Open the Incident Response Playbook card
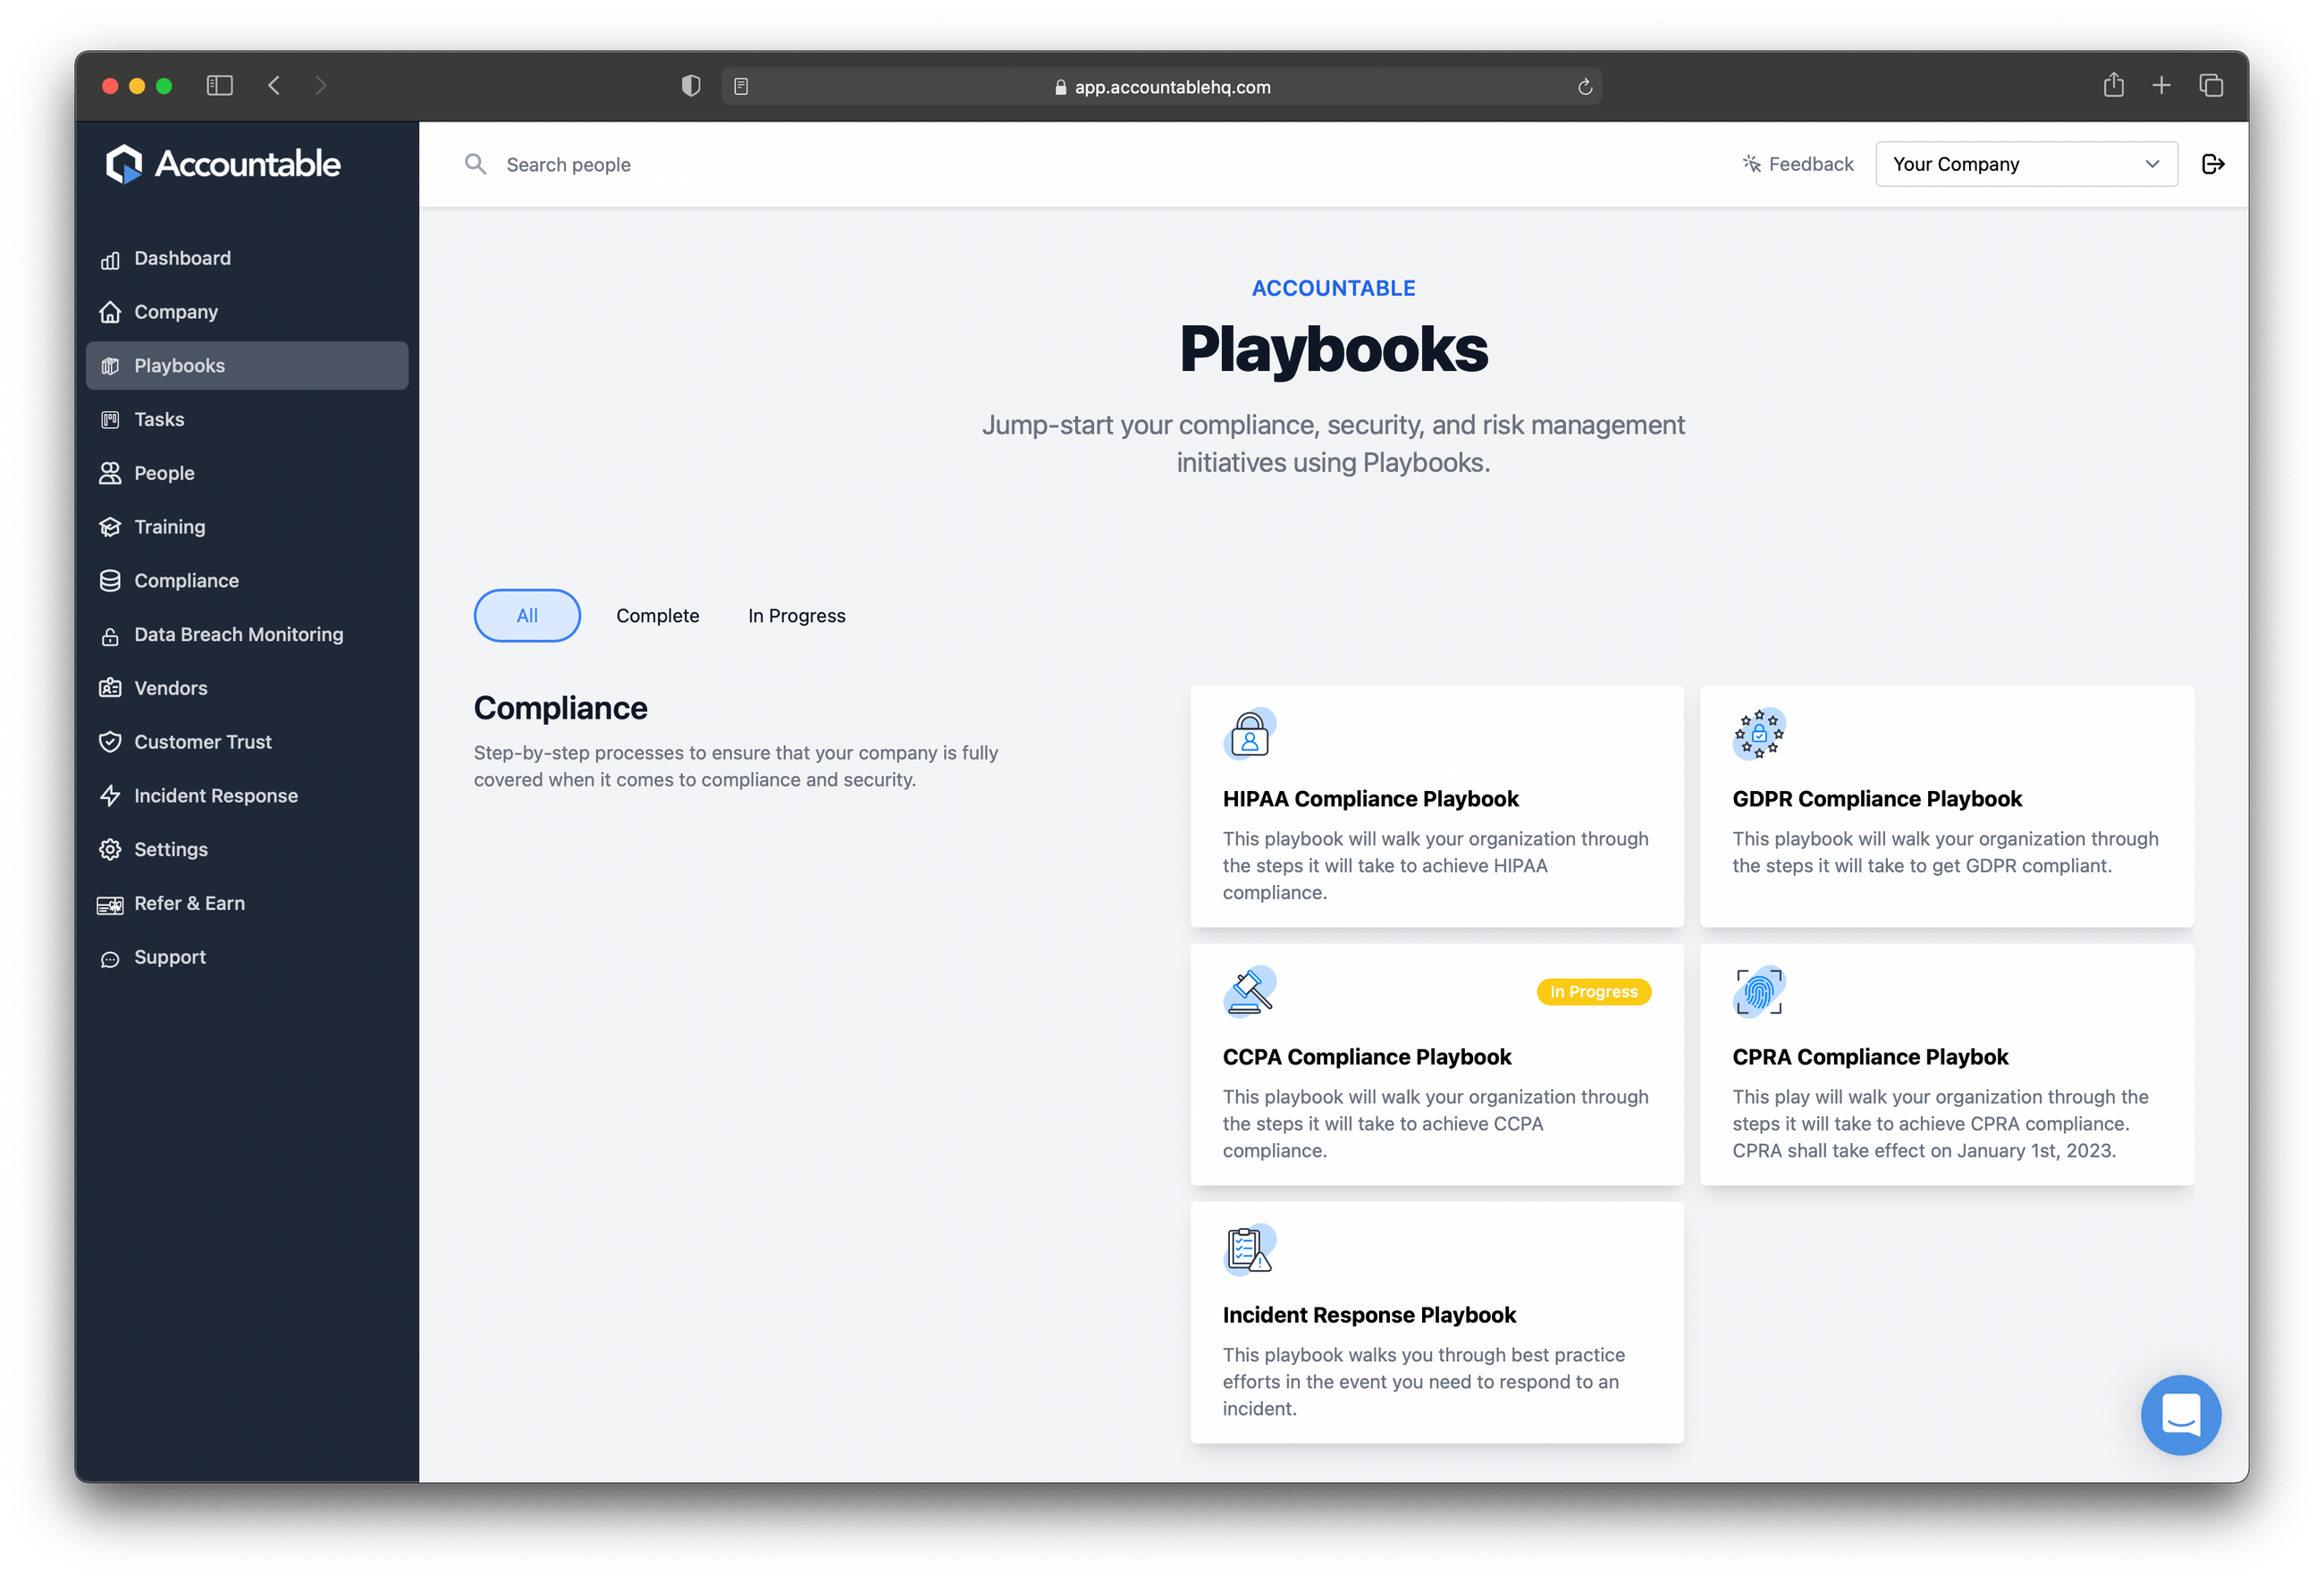Viewport: 2324px width, 1582px height. pyautogui.click(x=1436, y=1322)
